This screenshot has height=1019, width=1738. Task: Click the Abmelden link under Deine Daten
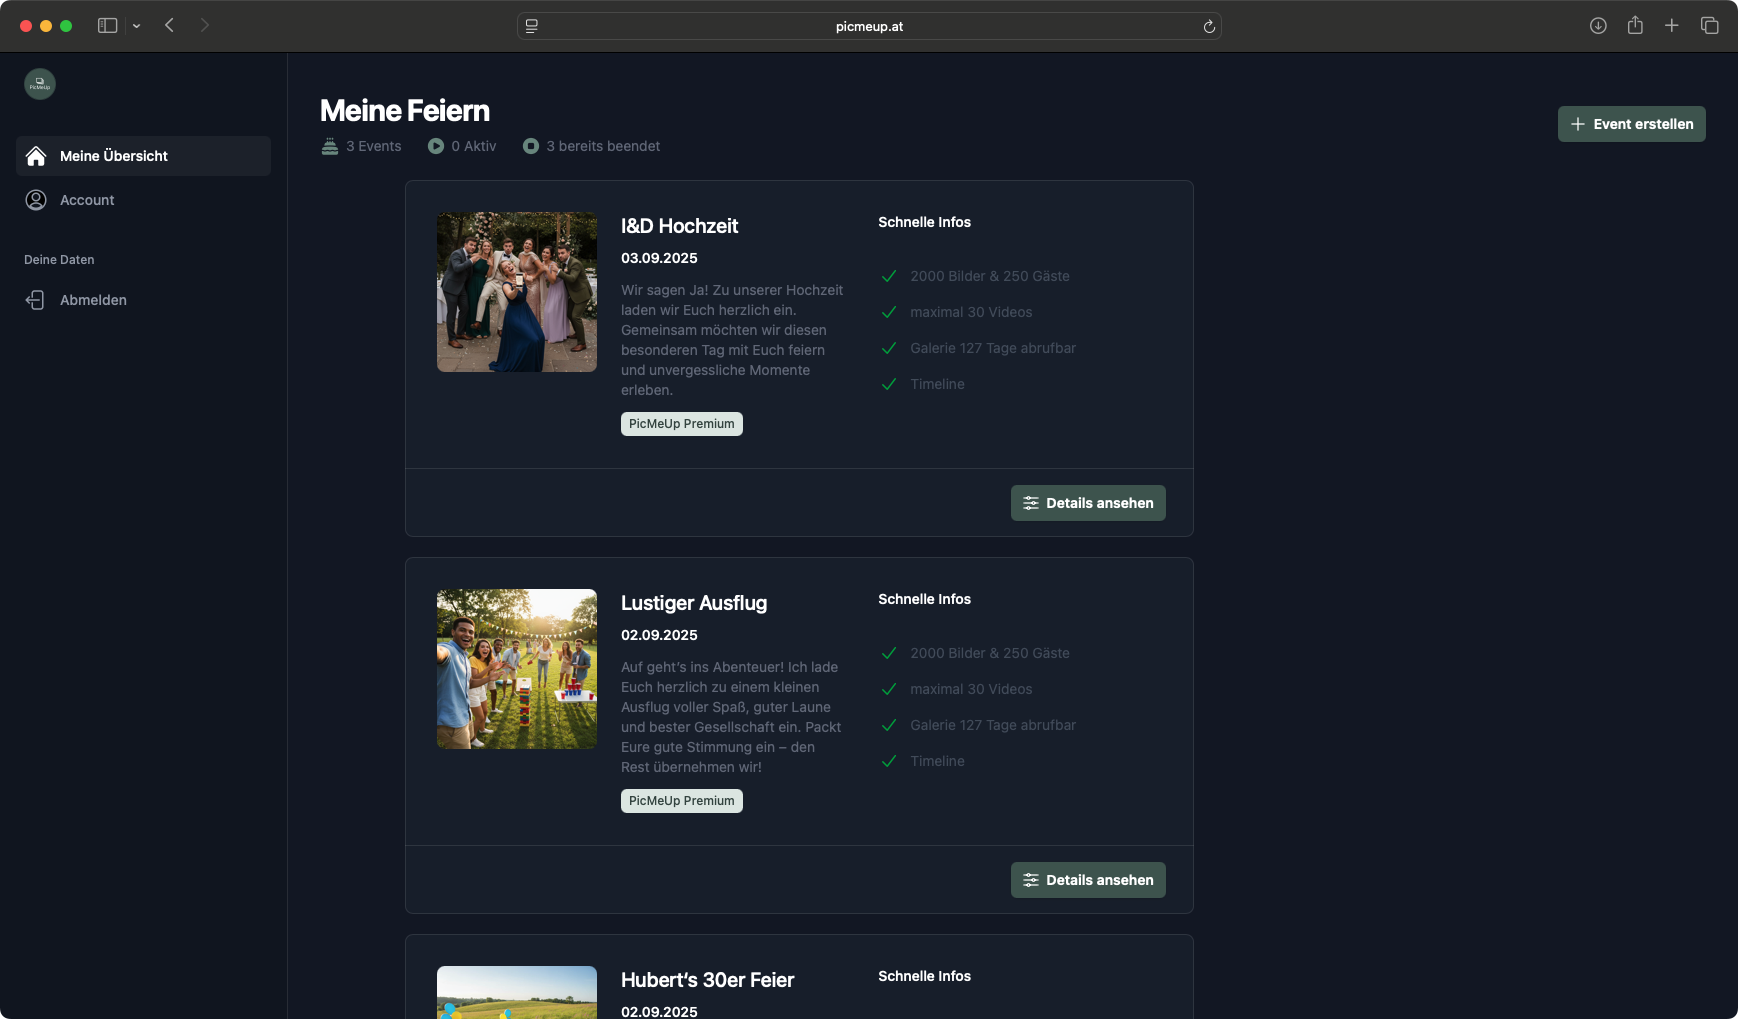point(93,300)
